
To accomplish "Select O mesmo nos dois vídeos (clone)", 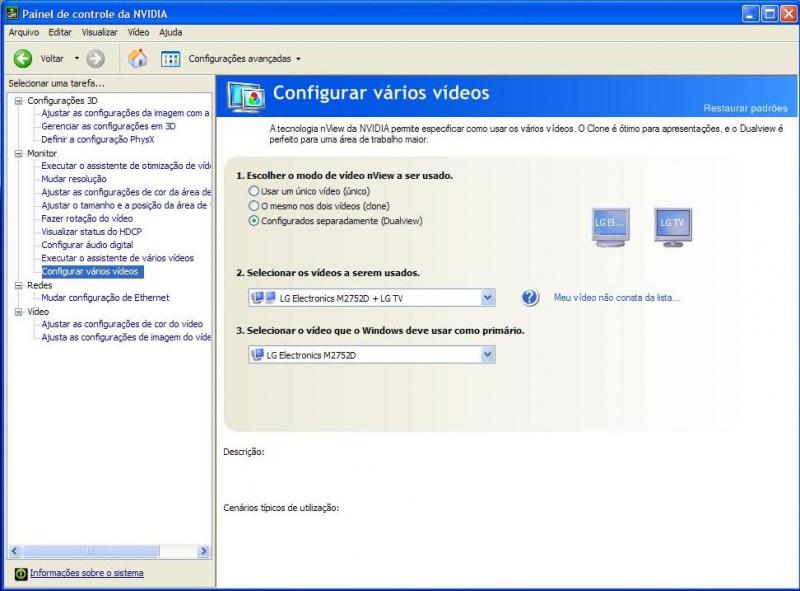I will (x=254, y=206).
